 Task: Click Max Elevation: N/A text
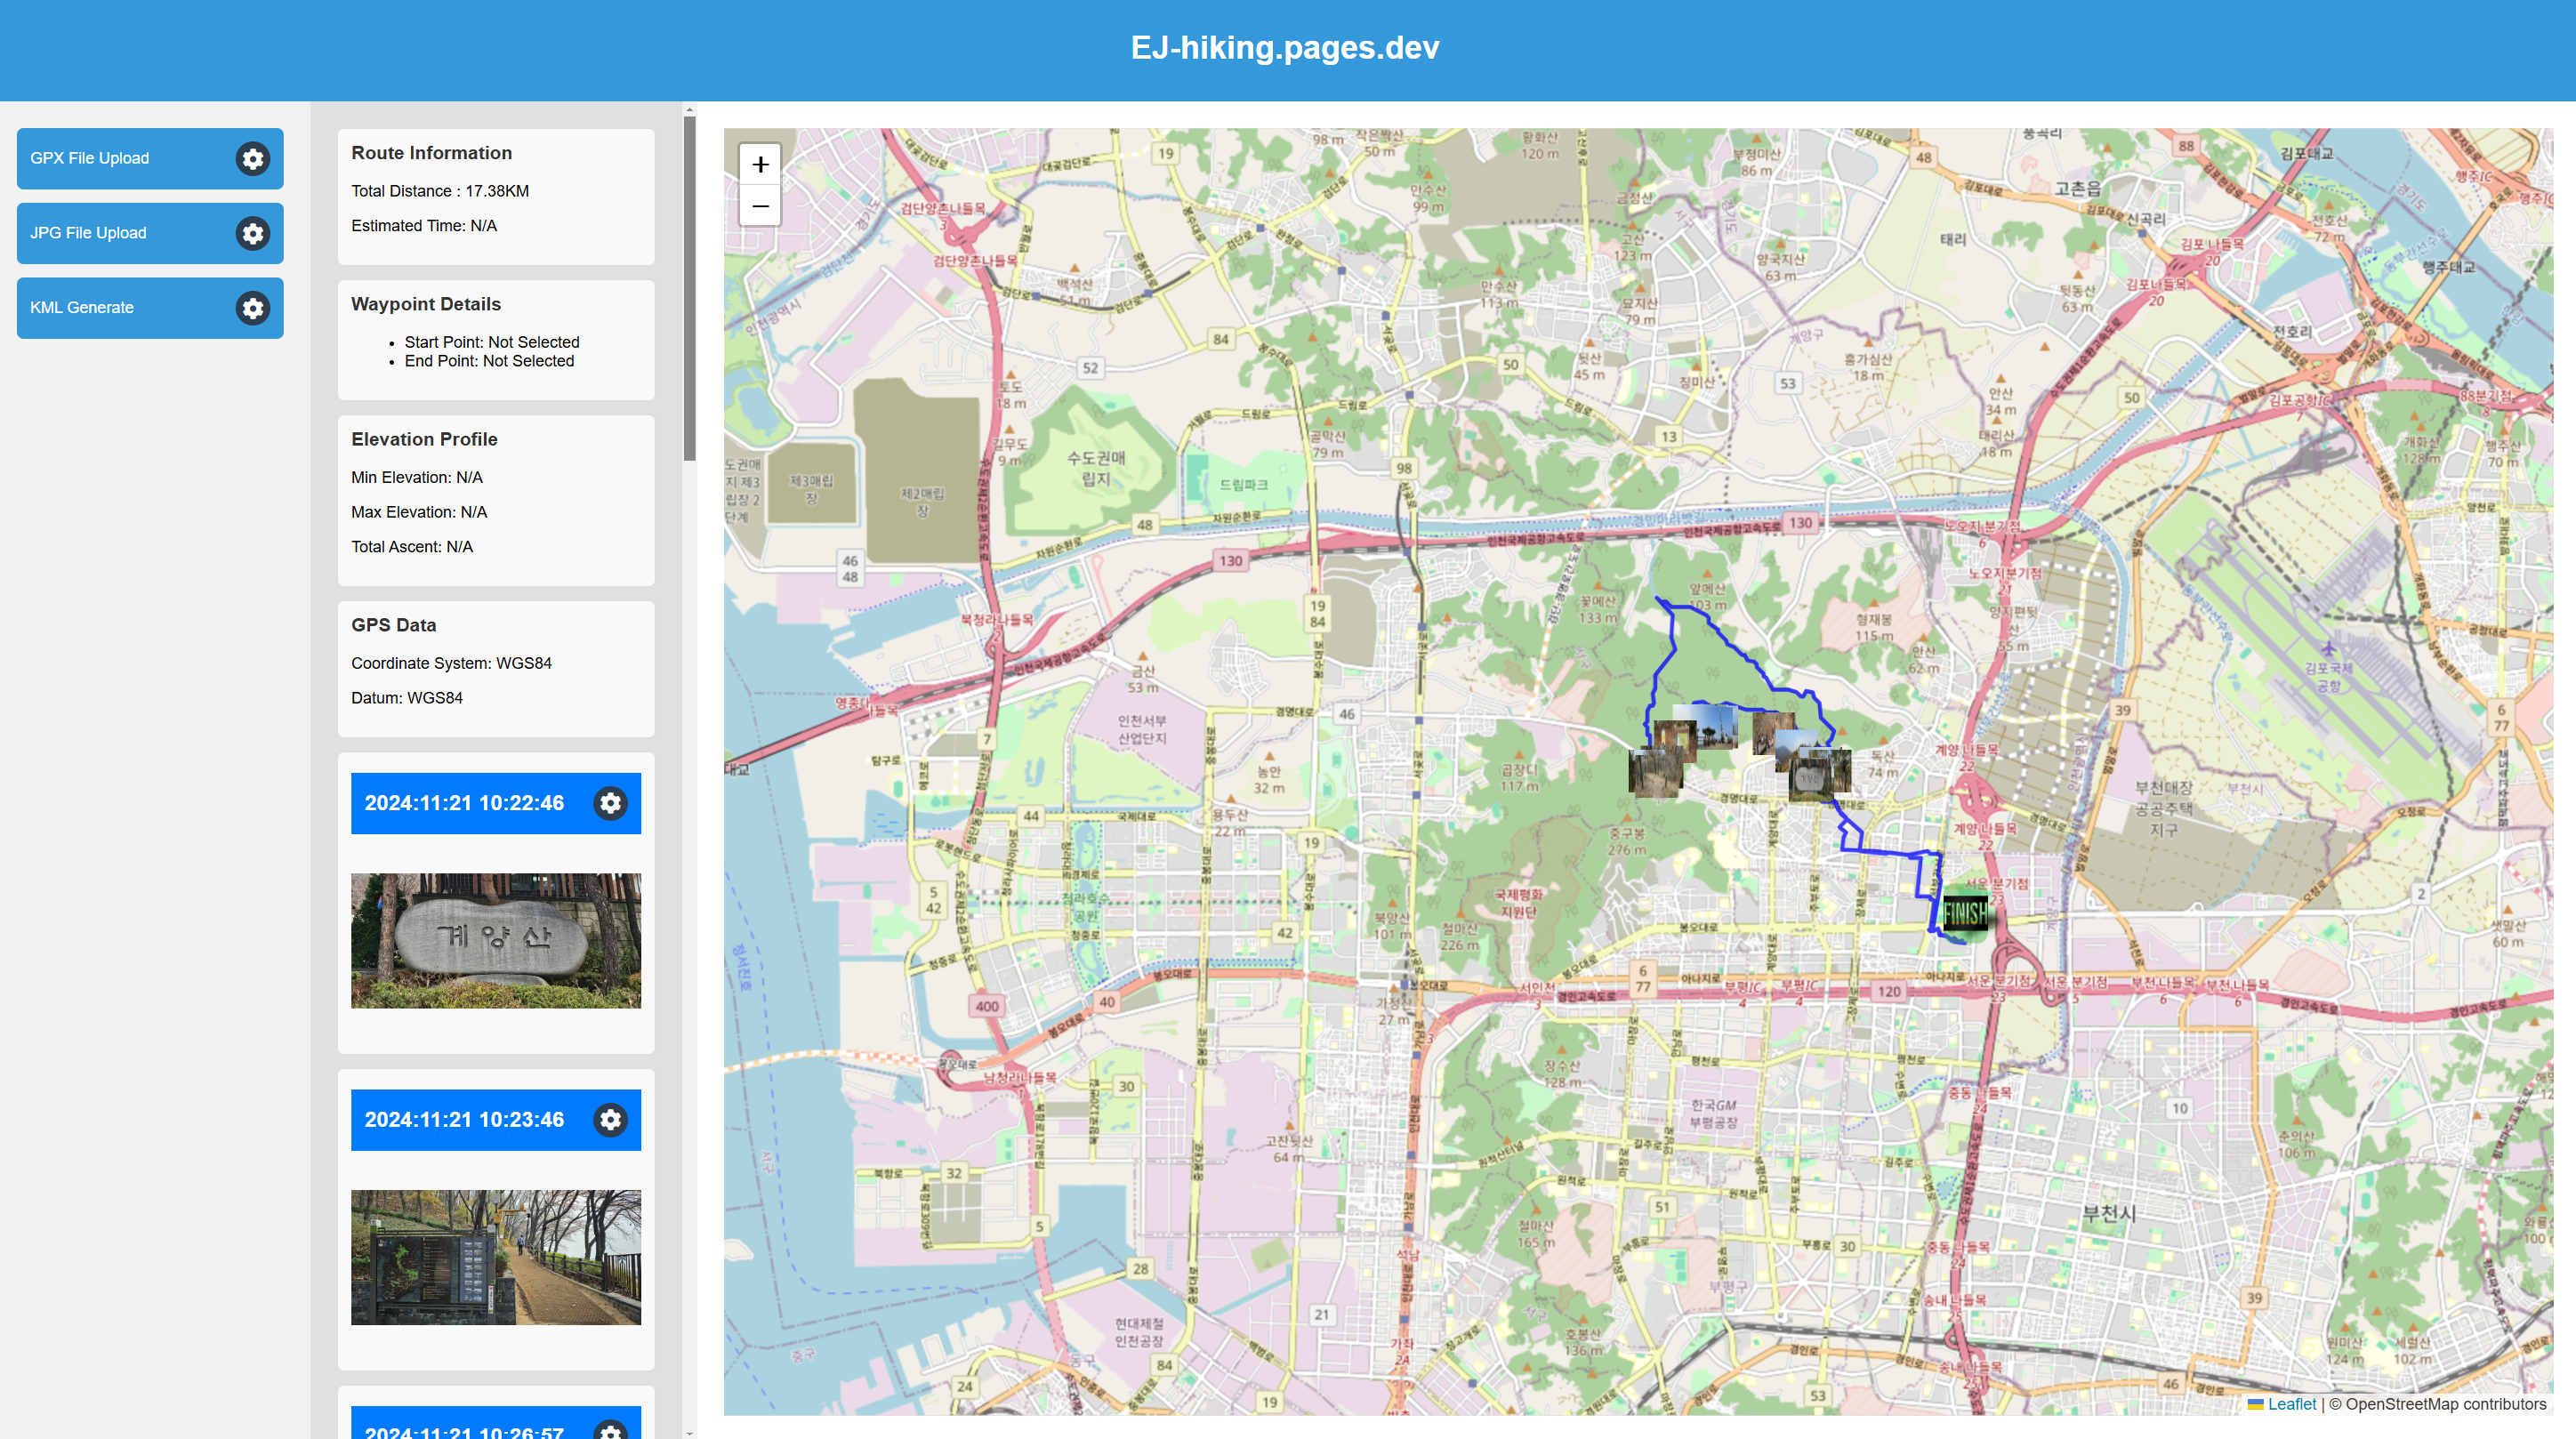pos(419,512)
